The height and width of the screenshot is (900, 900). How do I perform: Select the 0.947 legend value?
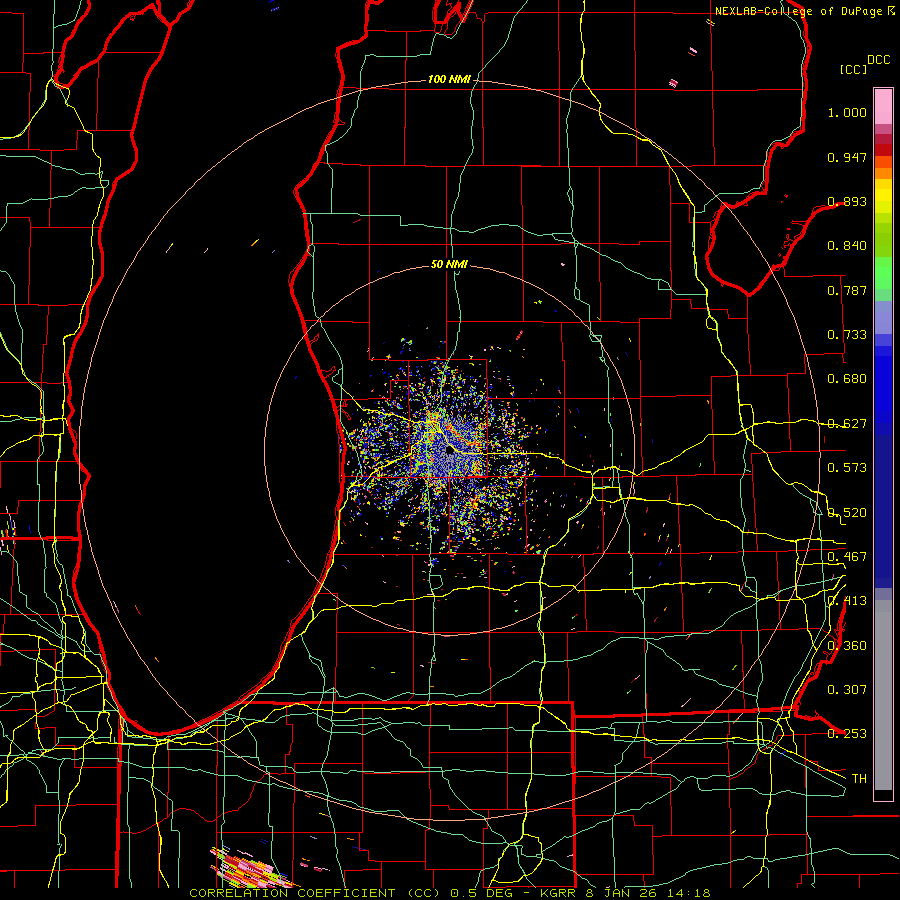point(847,157)
